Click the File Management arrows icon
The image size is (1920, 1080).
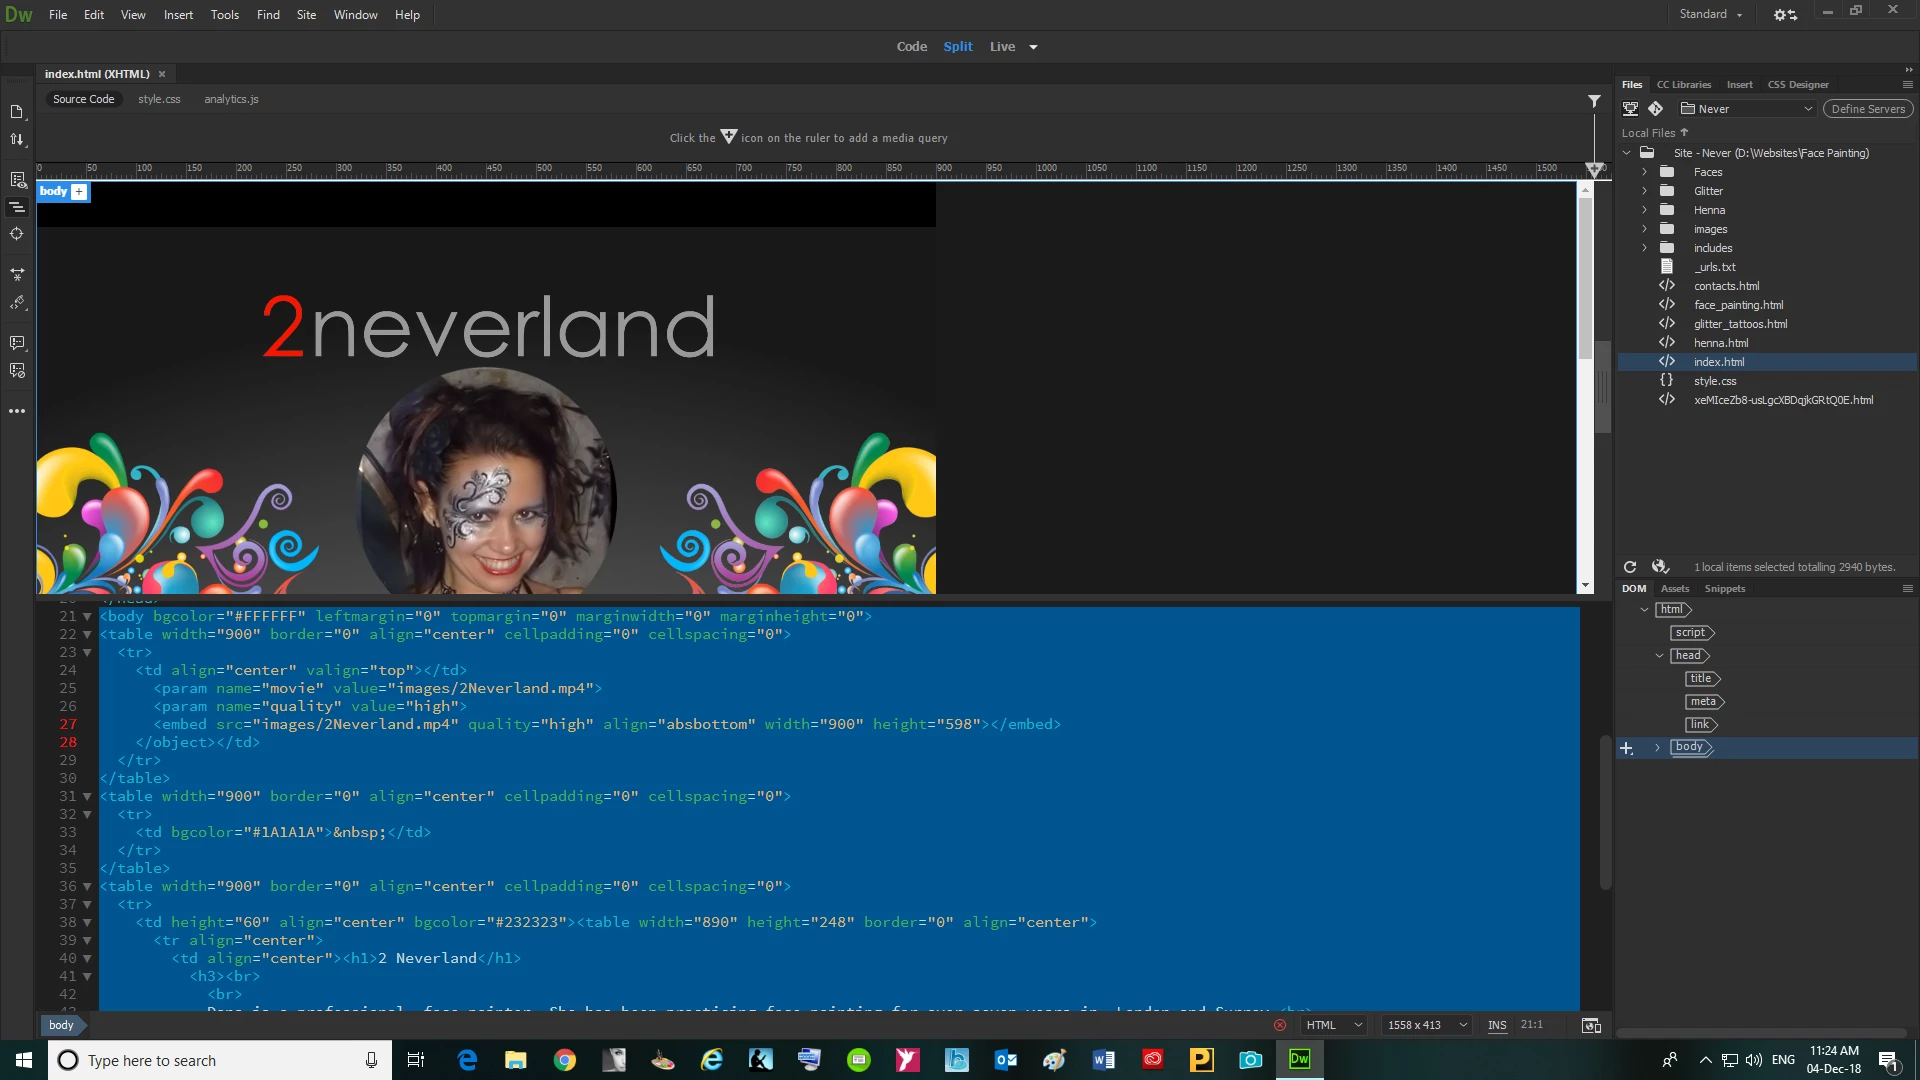[16, 140]
